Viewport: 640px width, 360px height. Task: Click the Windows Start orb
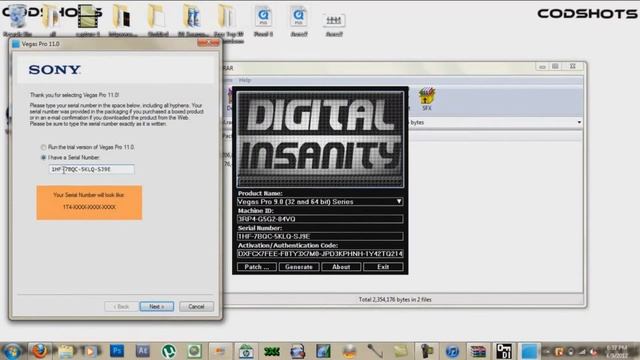(12, 351)
